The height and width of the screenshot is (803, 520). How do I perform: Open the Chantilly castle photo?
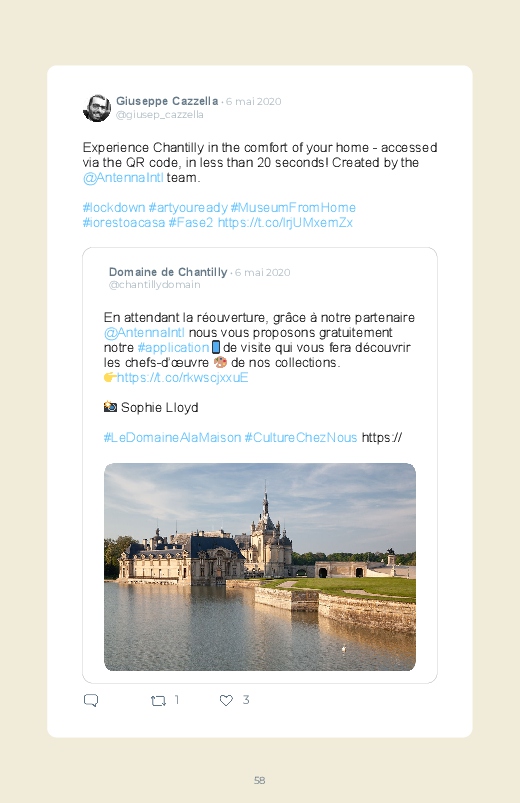260,567
